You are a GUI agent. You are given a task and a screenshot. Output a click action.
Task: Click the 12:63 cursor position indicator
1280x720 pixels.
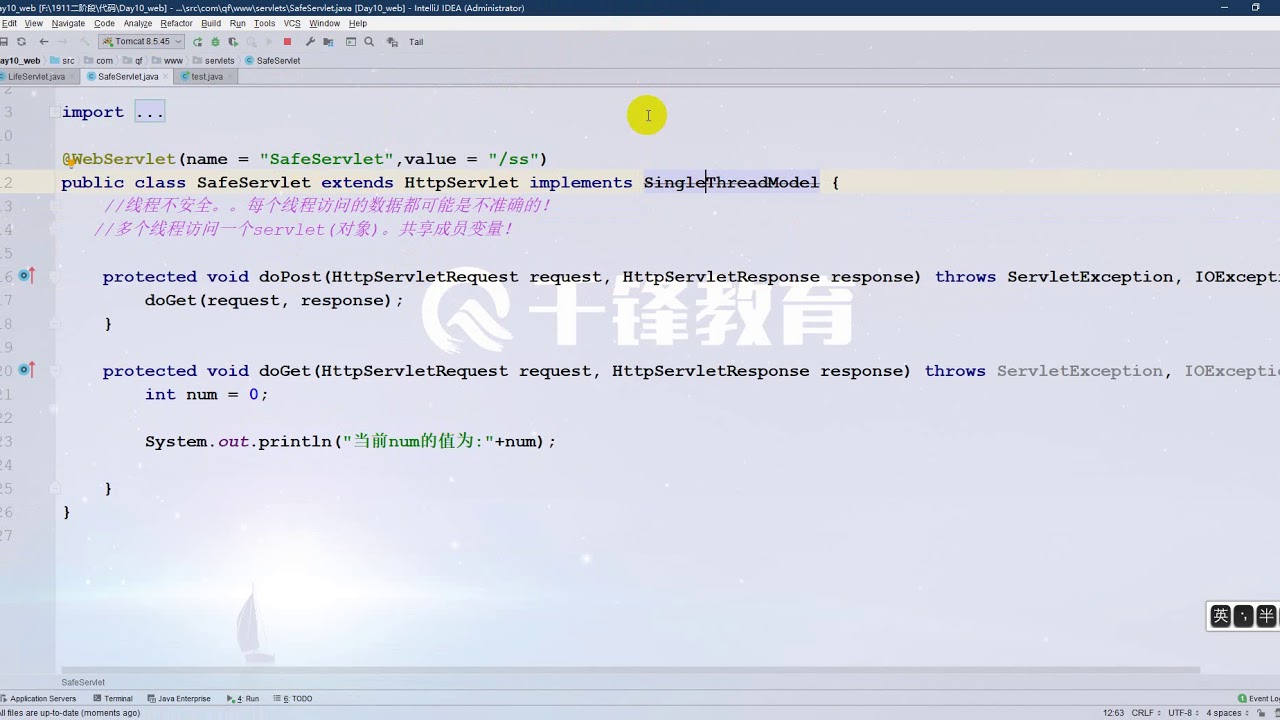coord(1113,713)
